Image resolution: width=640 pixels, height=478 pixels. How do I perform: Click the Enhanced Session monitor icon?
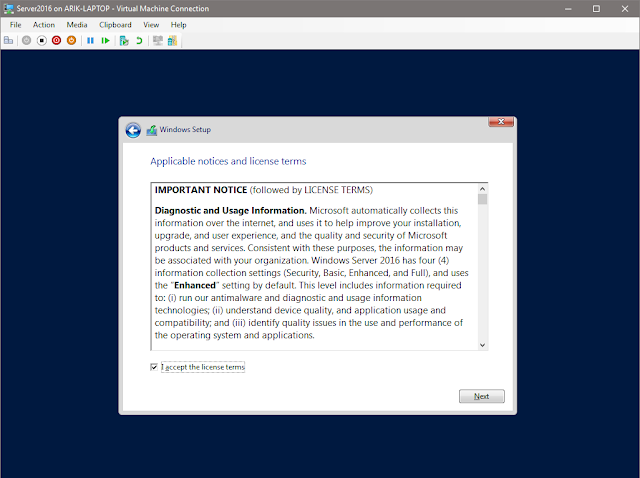pyautogui.click(x=158, y=40)
